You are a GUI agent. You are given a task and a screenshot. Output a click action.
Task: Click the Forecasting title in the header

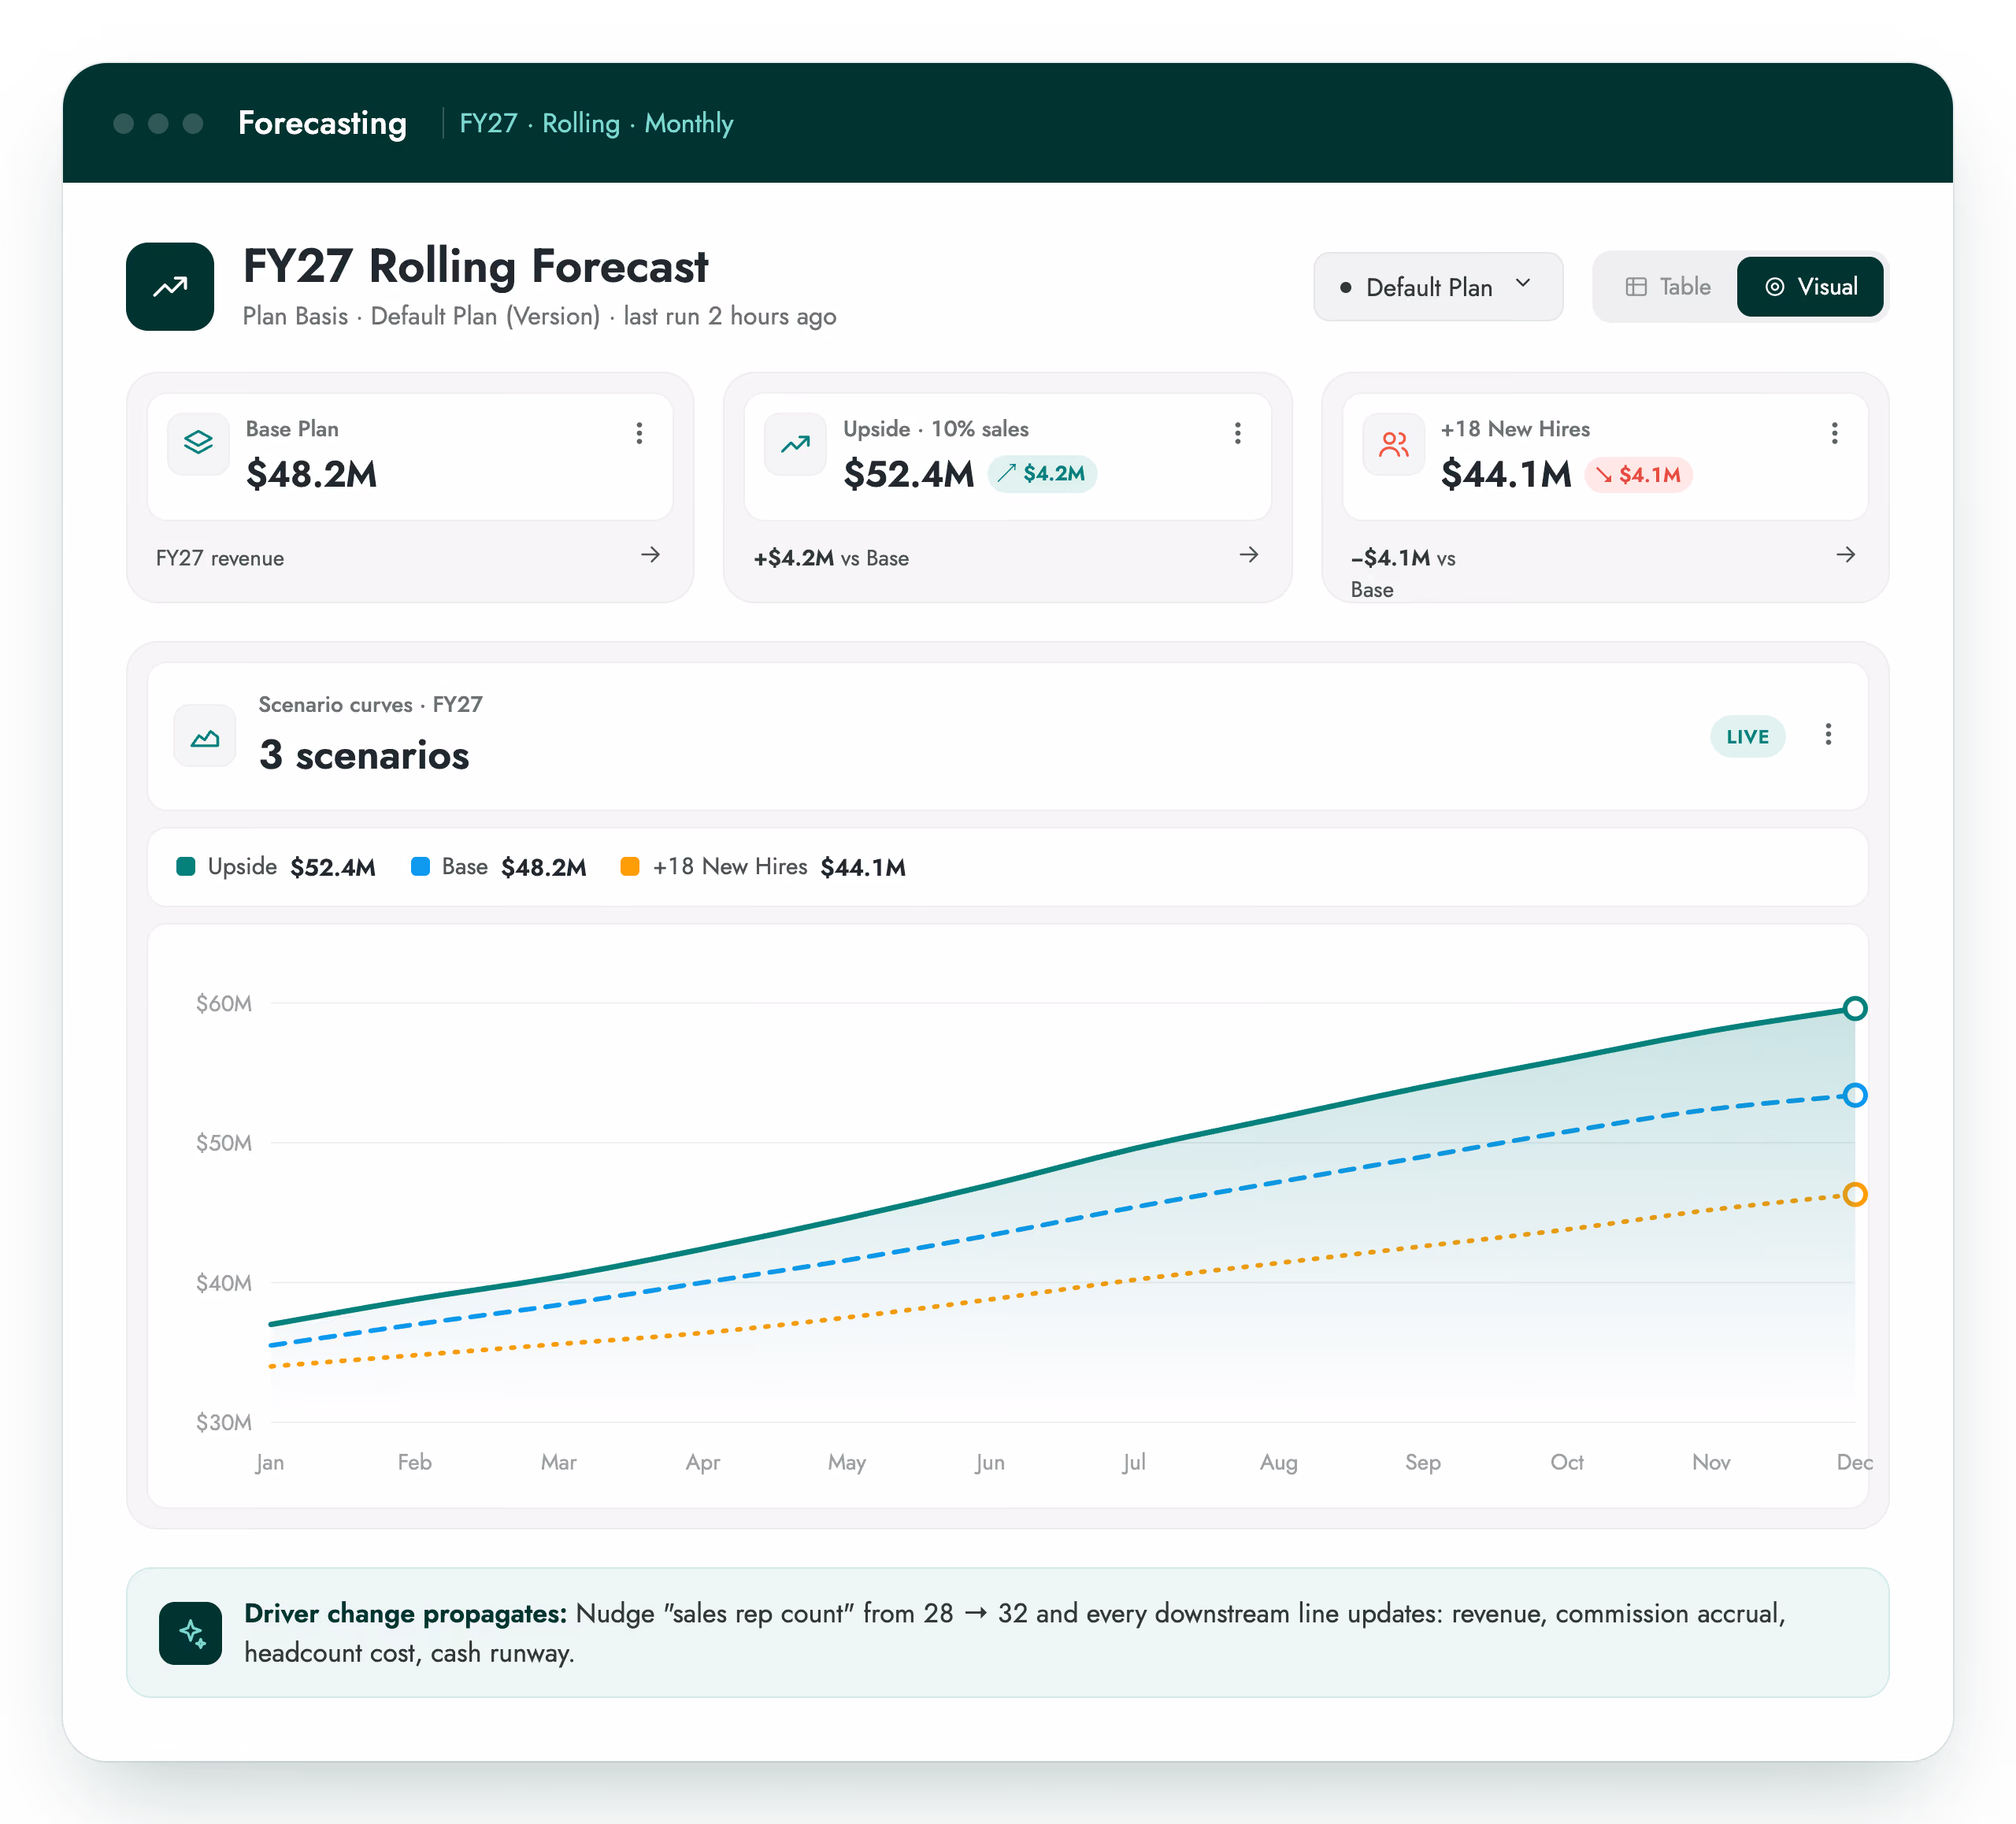click(x=322, y=123)
